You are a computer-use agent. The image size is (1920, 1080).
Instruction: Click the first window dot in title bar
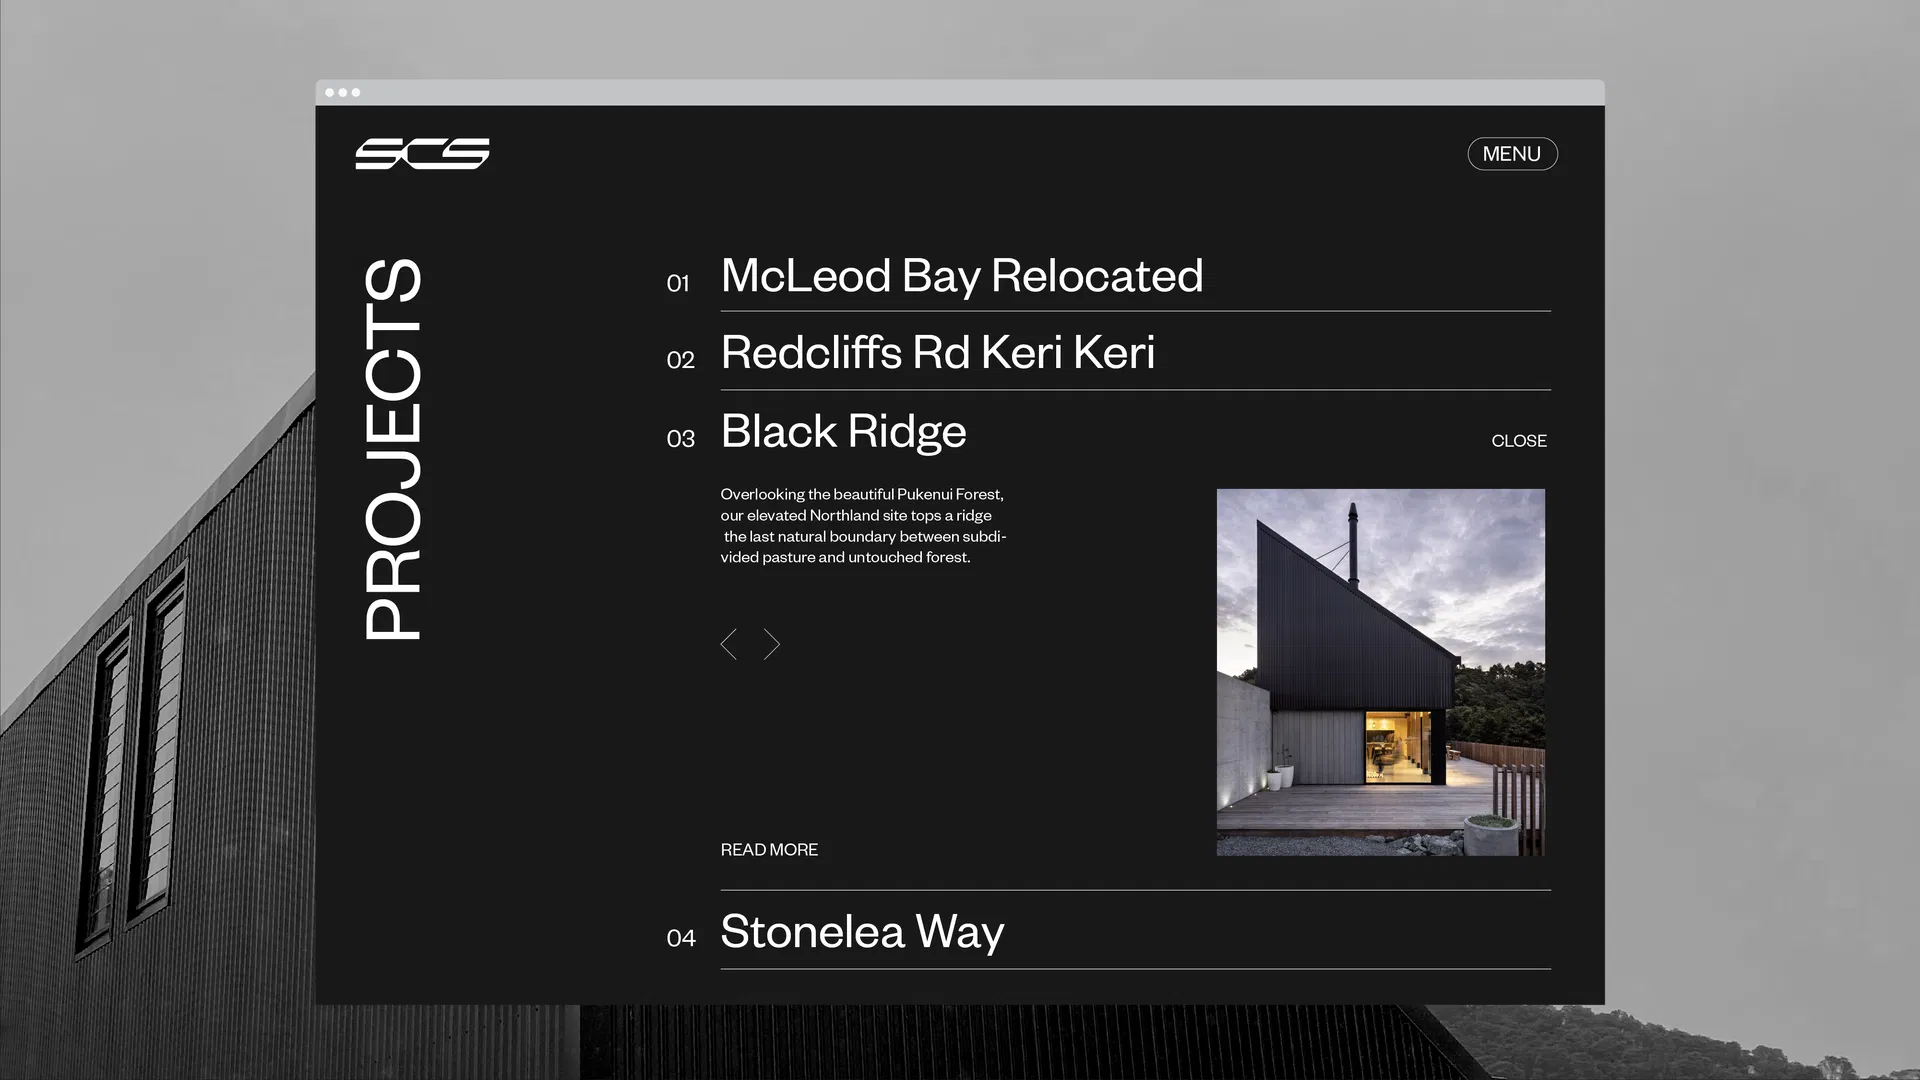pos(330,93)
